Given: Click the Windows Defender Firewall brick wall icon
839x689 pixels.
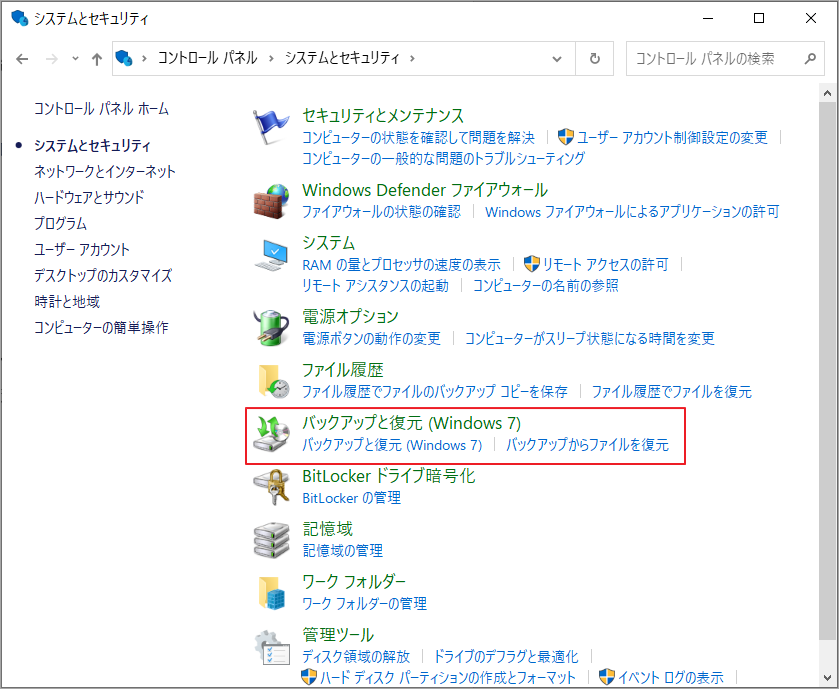Looking at the screenshot, I should tap(271, 201).
